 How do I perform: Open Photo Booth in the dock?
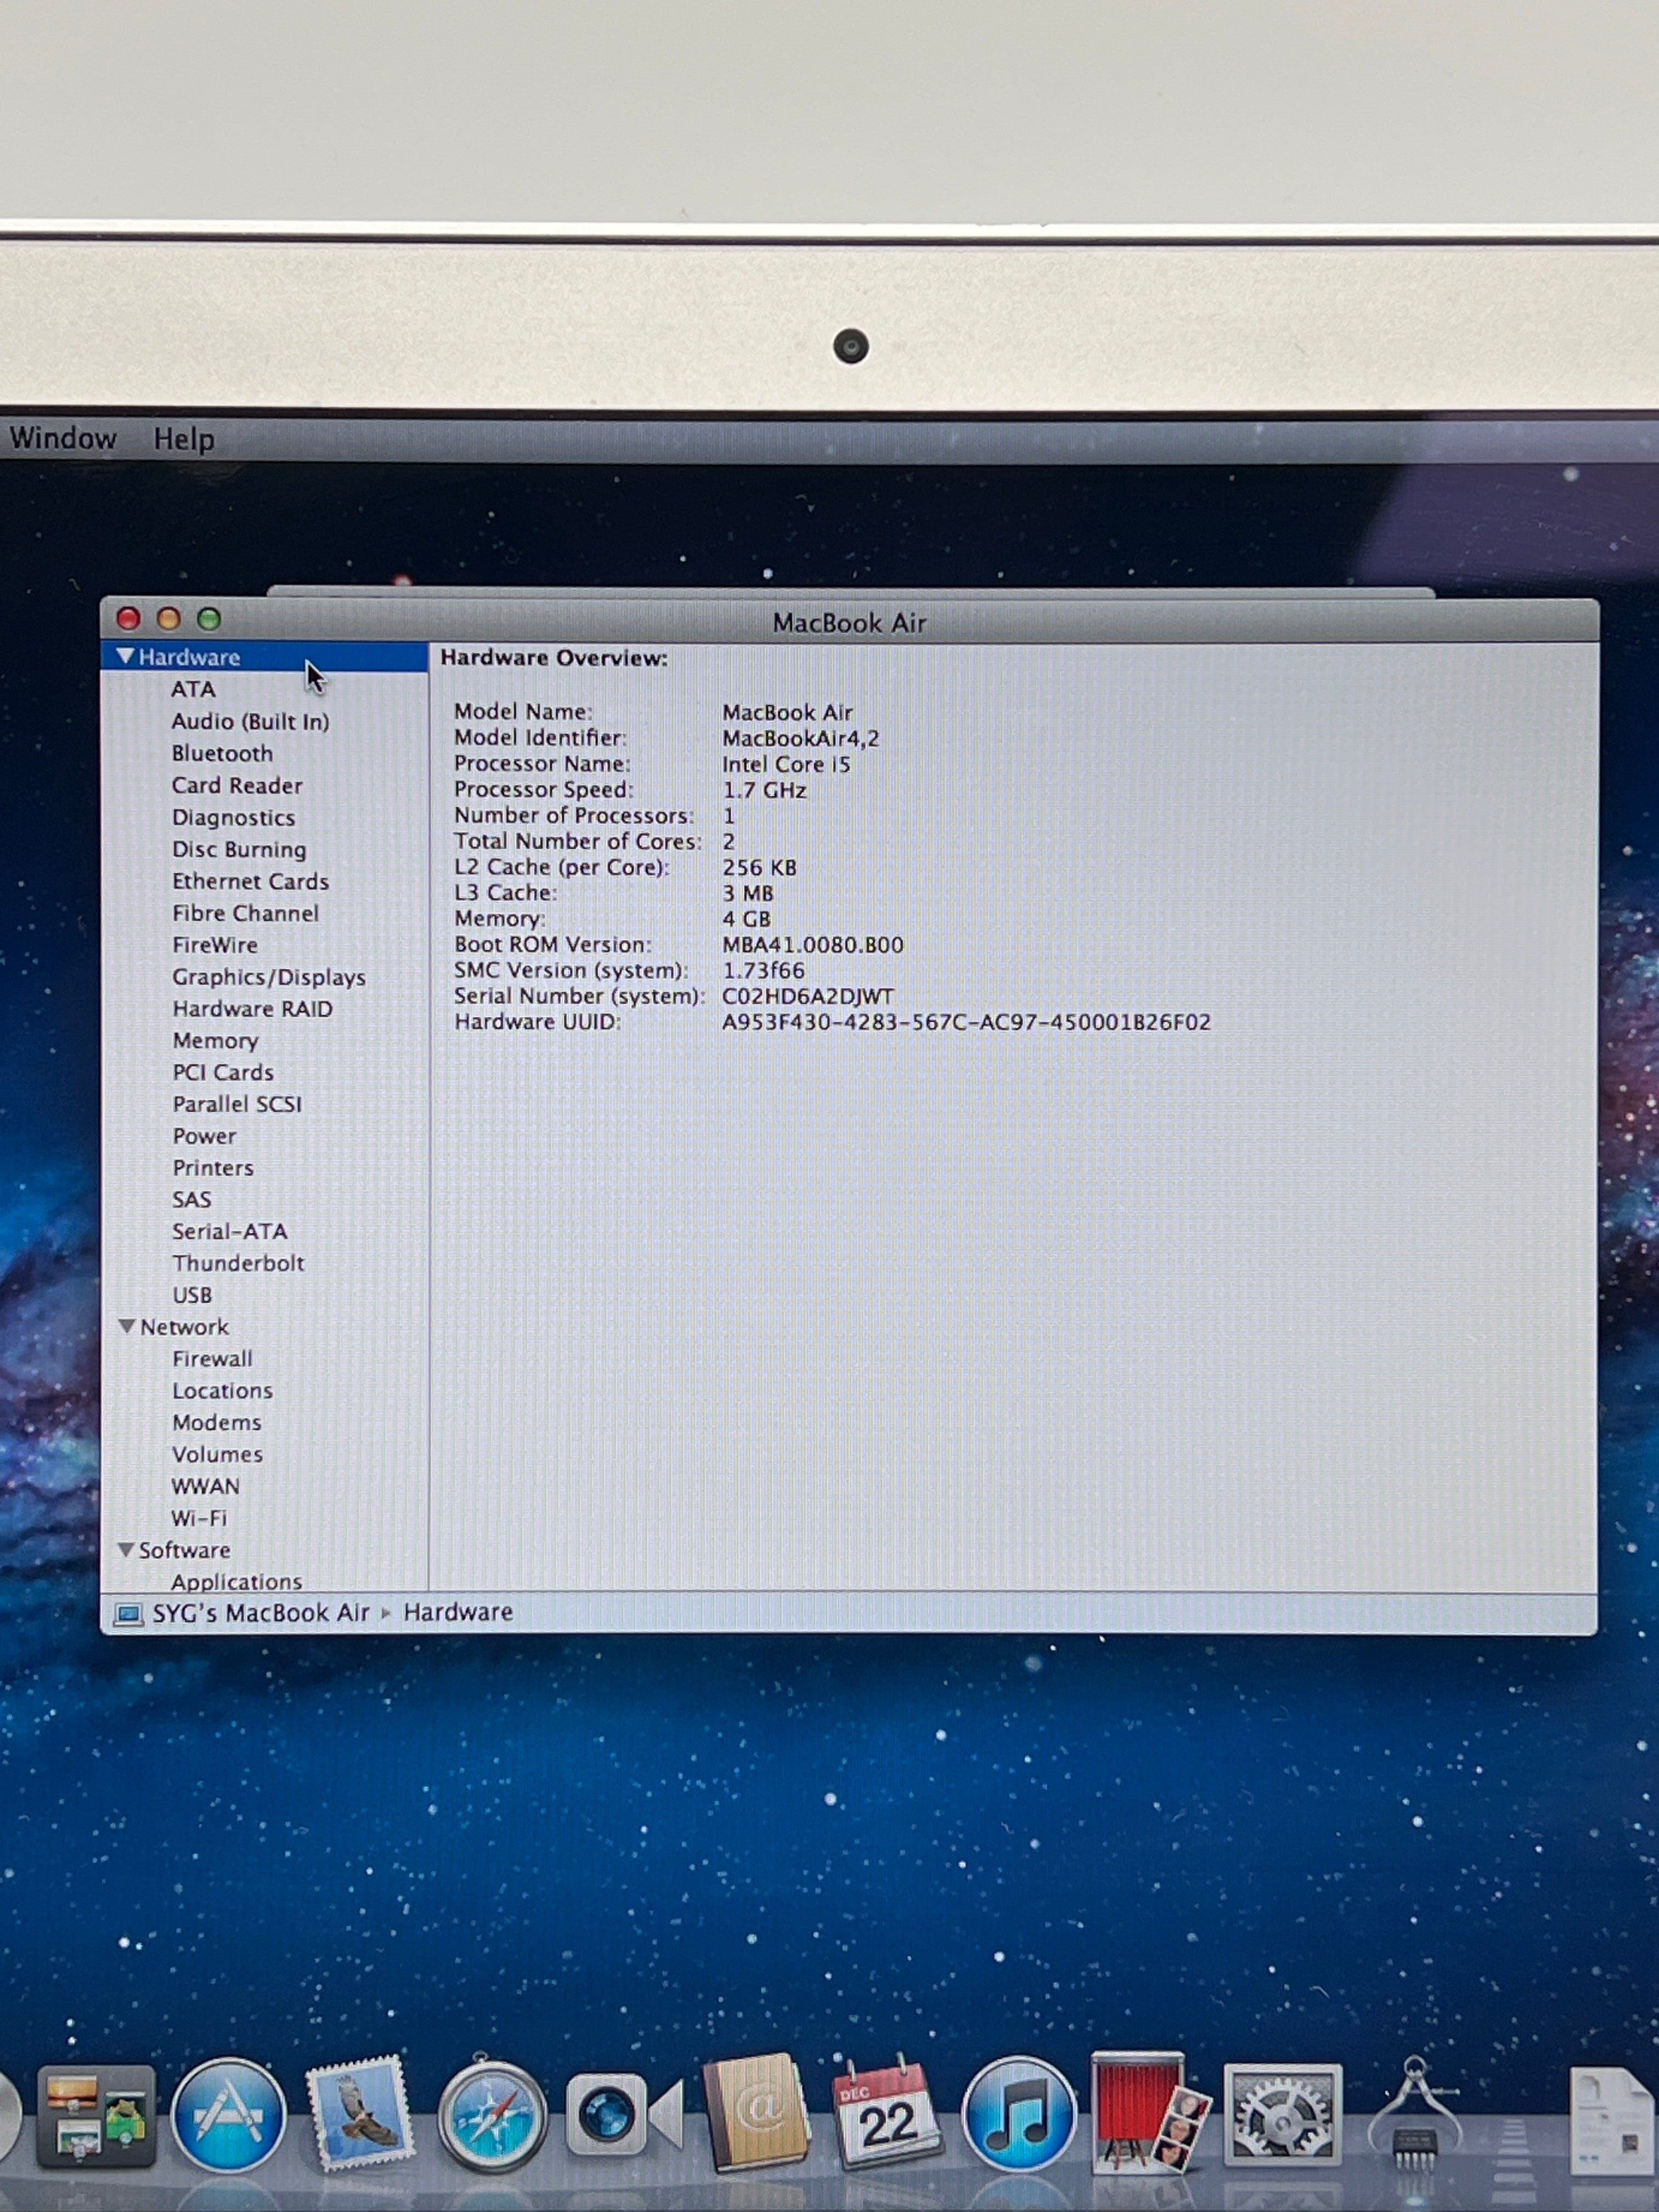point(1150,2112)
